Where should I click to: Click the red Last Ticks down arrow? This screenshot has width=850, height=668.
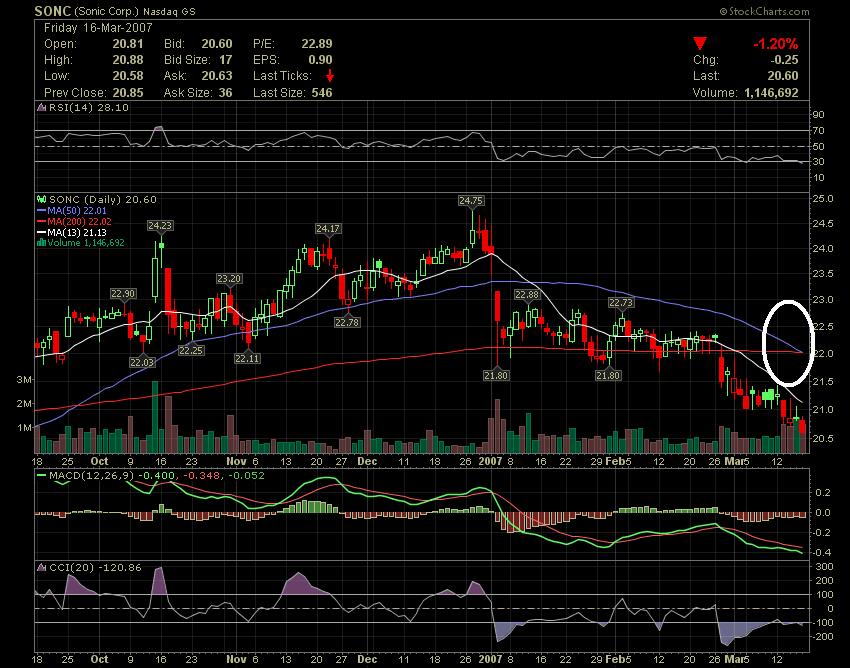pyautogui.click(x=330, y=76)
